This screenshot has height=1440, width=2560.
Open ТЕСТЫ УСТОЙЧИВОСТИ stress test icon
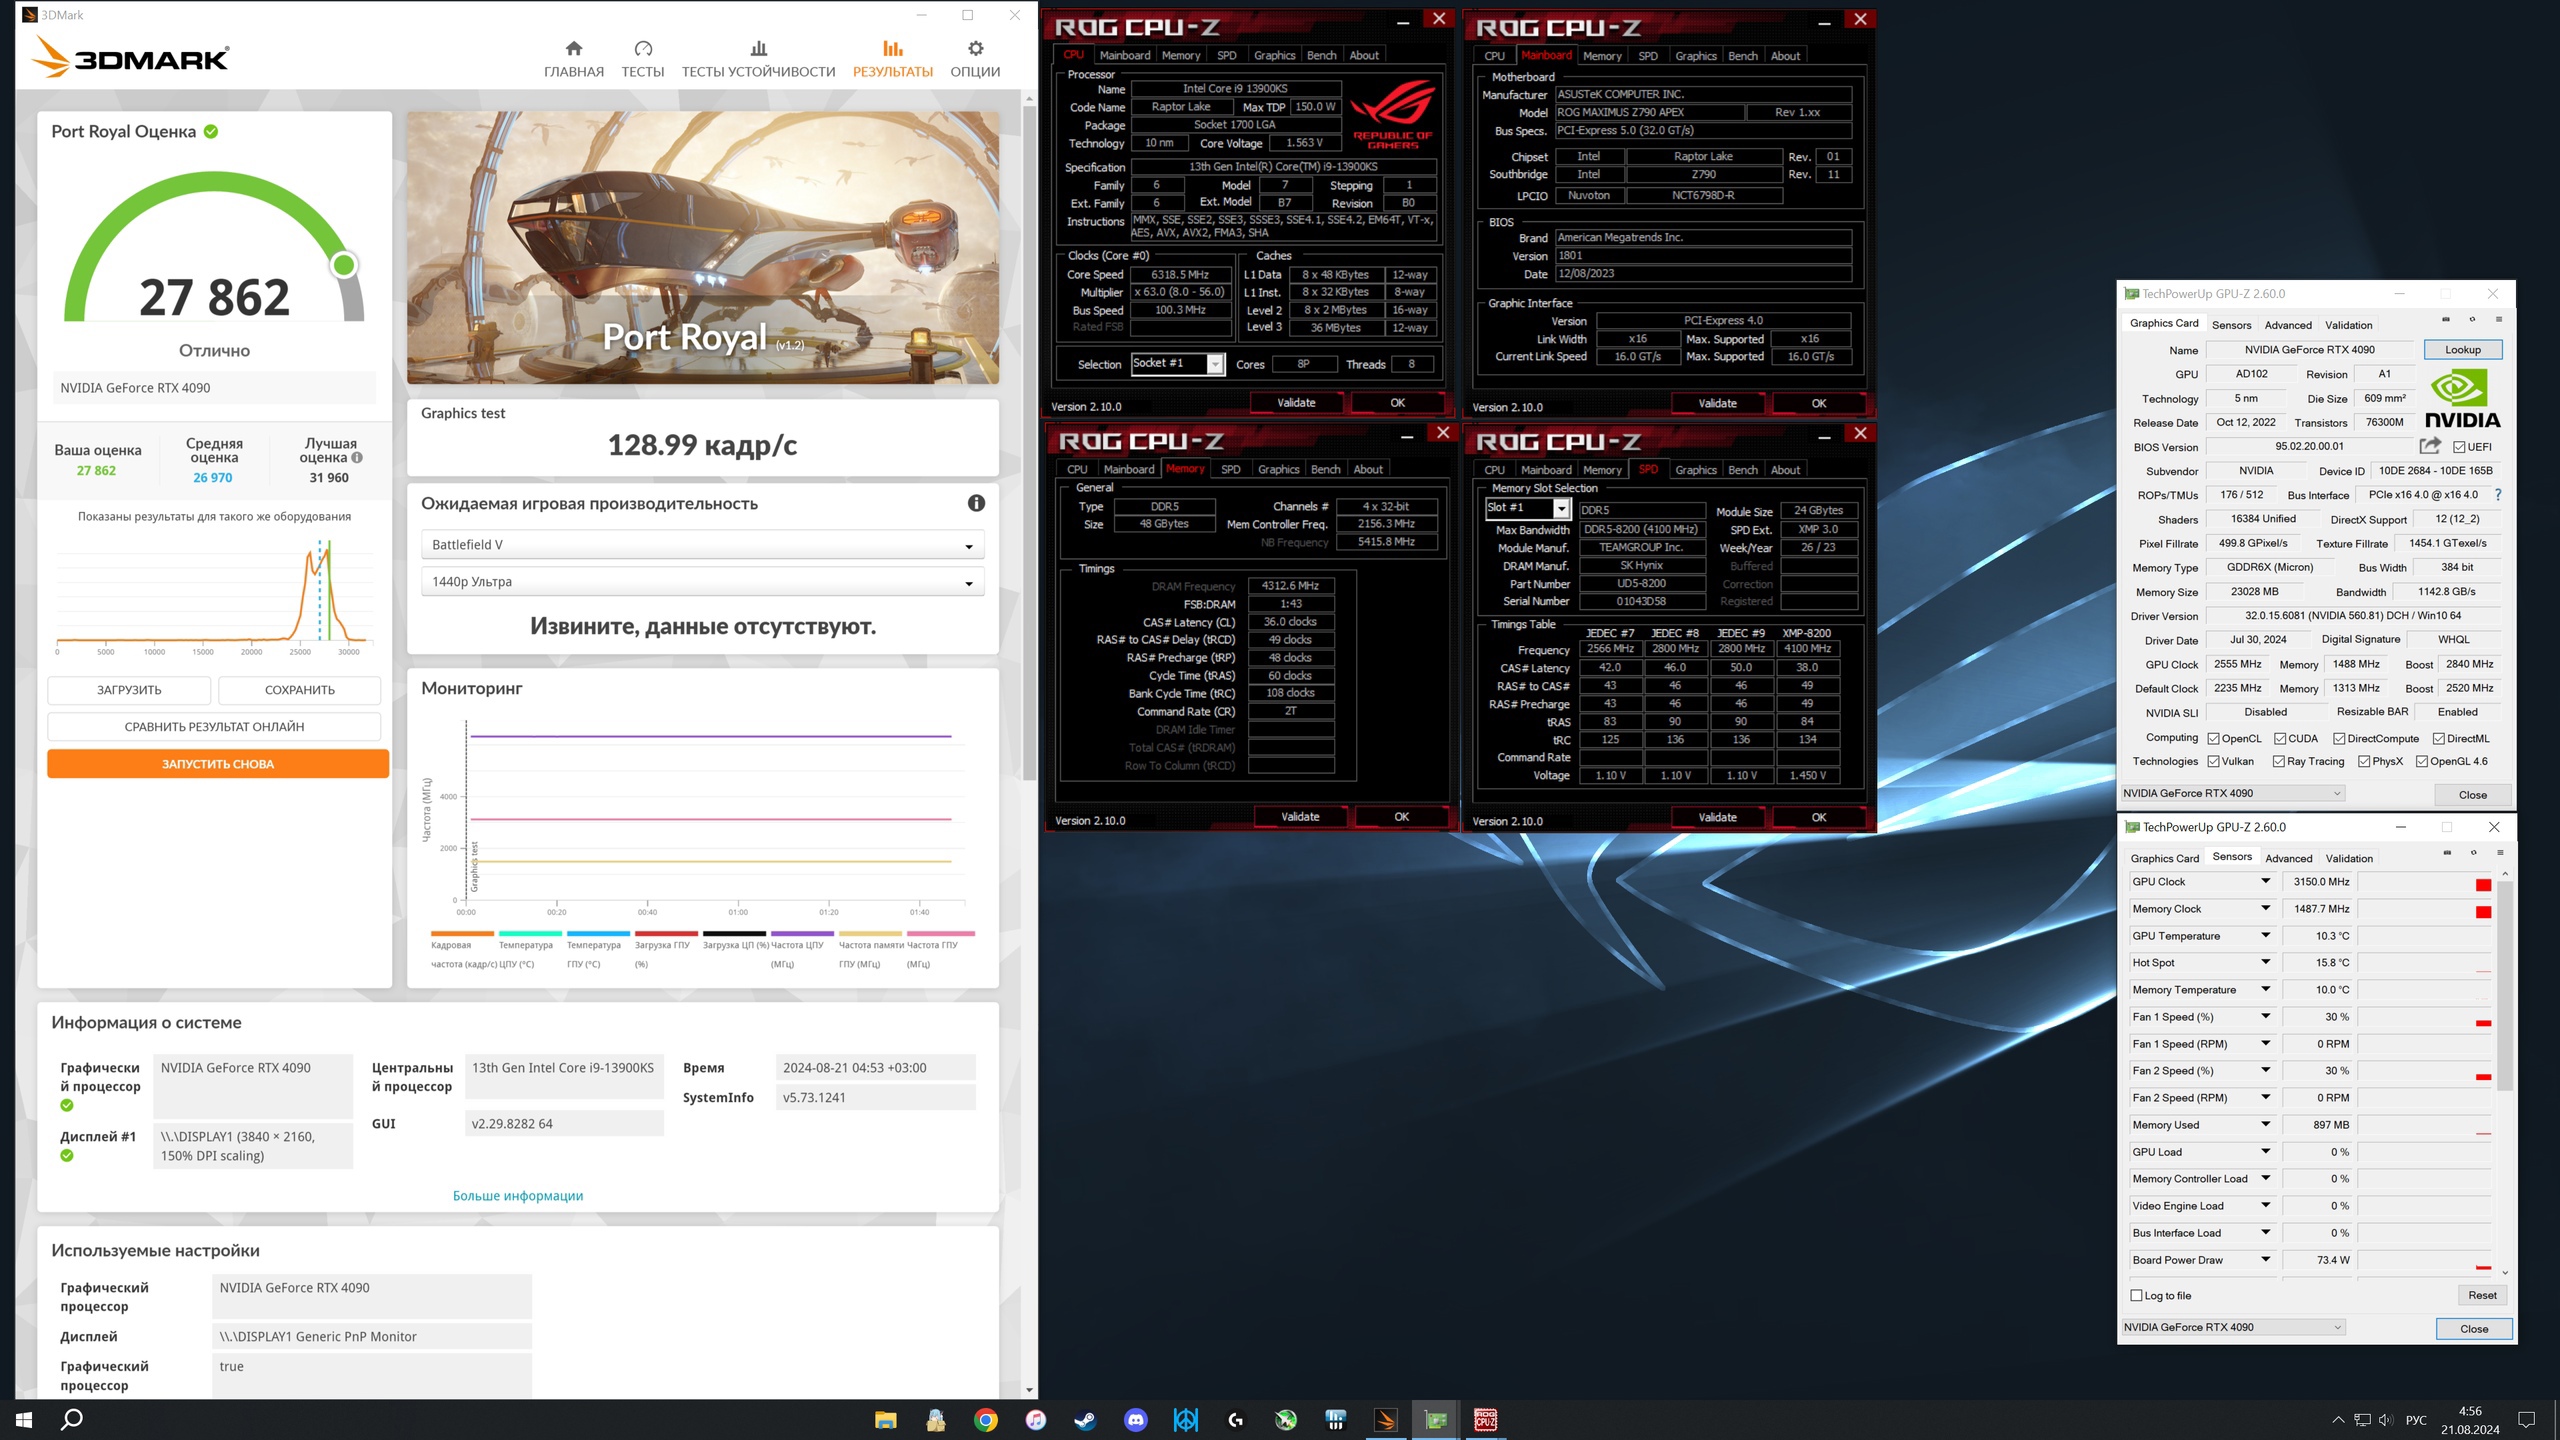coord(758,48)
